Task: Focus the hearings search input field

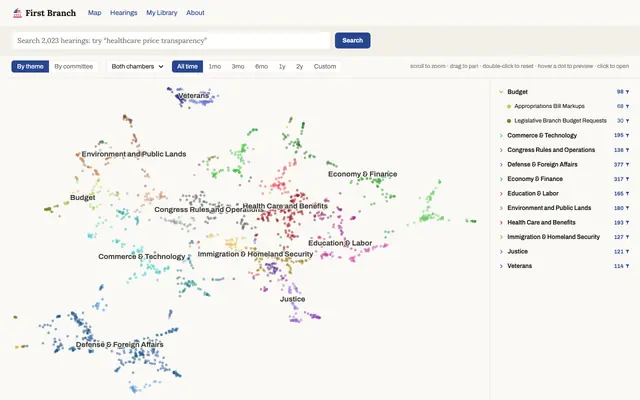Action: pyautogui.click(x=171, y=40)
